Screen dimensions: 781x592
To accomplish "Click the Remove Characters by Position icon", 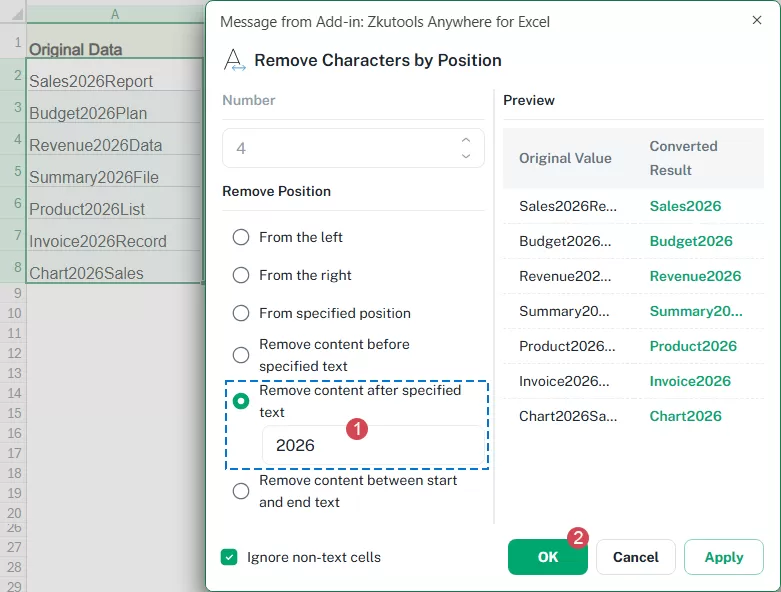I will pos(234,60).
